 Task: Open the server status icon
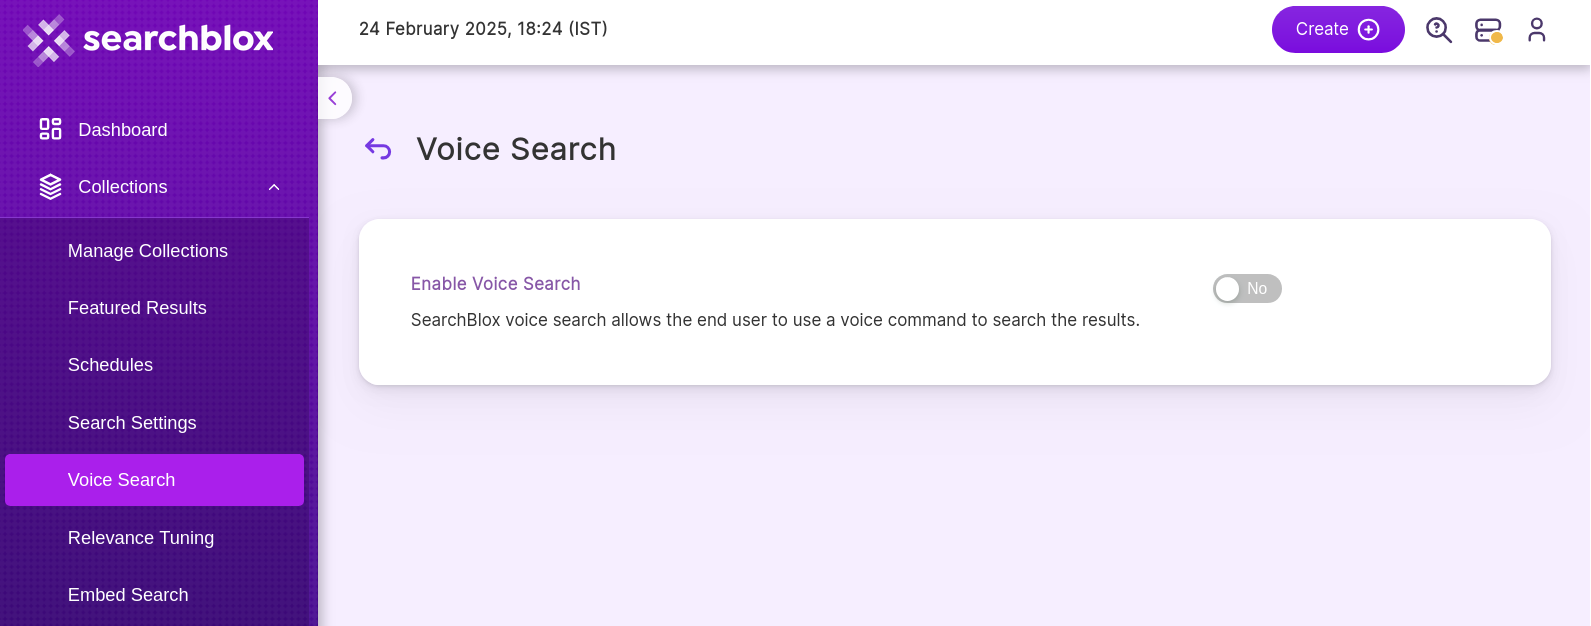click(1489, 30)
